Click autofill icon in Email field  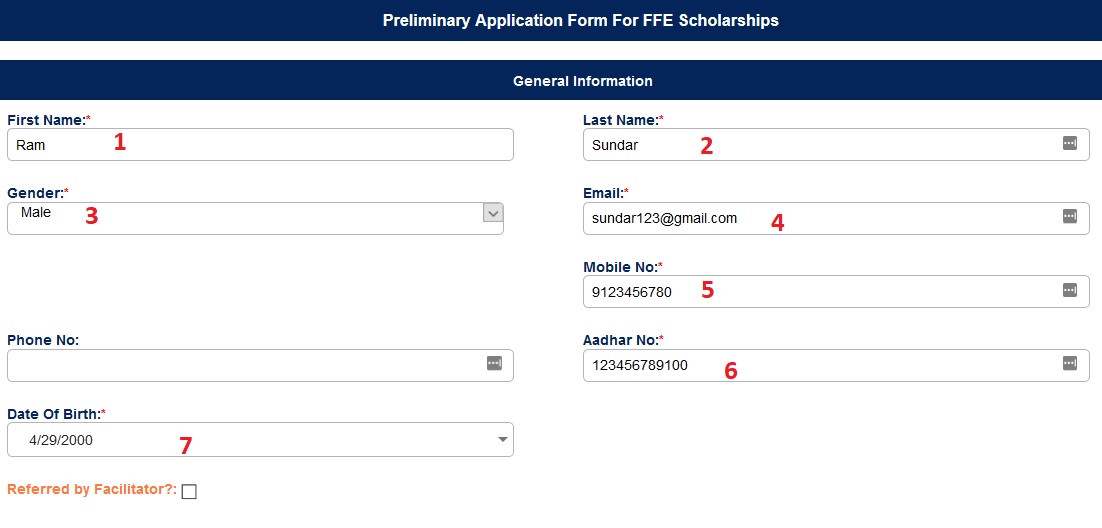tap(1069, 217)
